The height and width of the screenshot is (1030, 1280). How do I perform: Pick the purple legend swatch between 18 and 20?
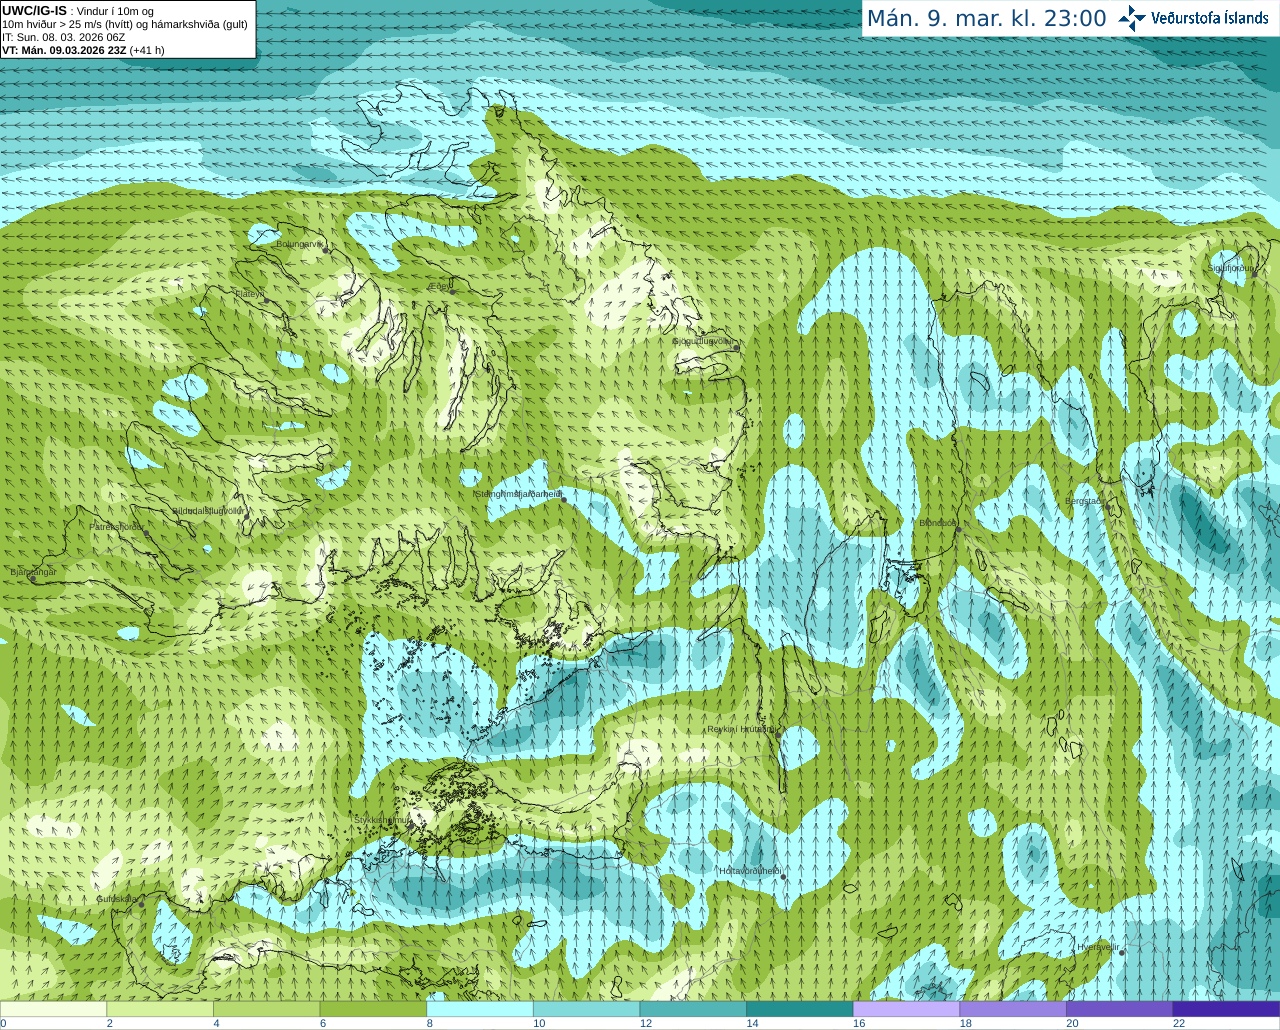click(1013, 1009)
